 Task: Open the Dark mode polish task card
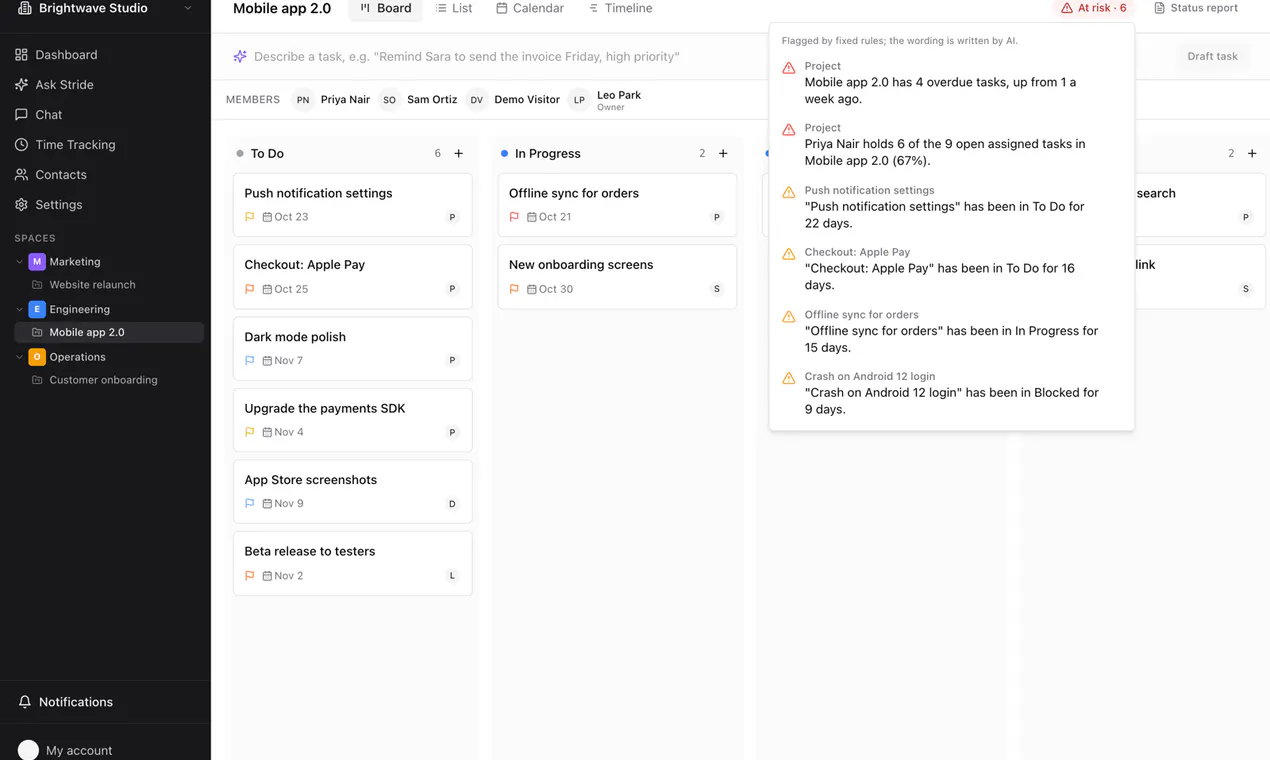(353, 349)
